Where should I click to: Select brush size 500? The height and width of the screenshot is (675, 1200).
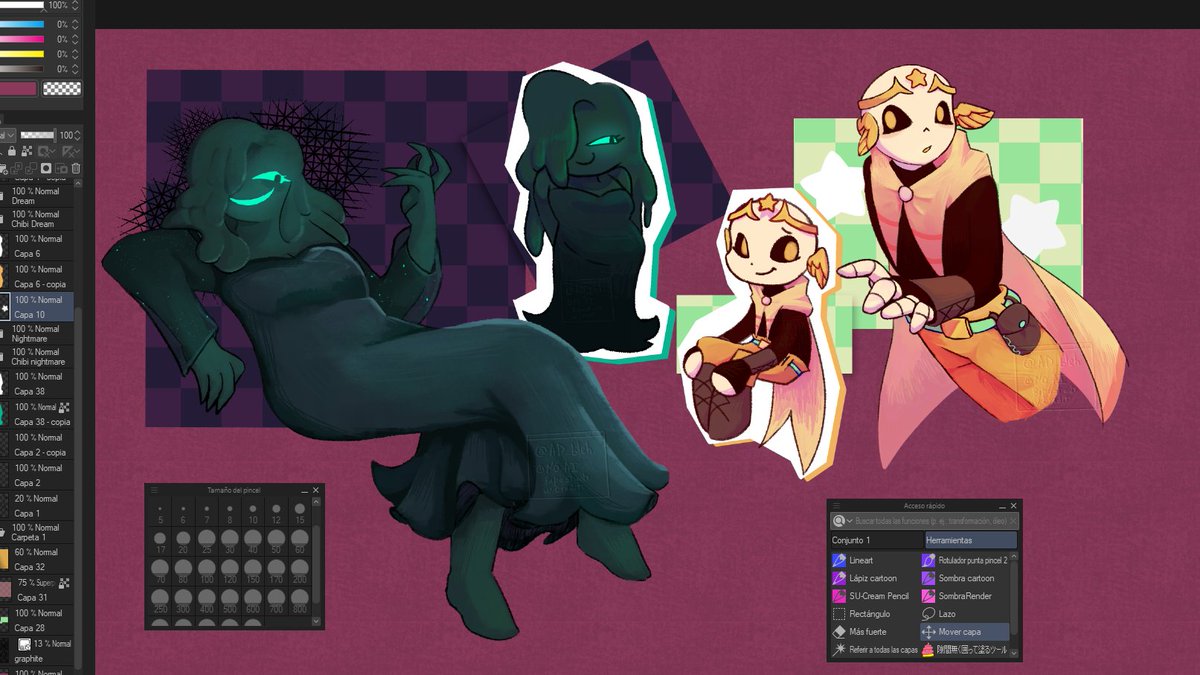coord(230,599)
